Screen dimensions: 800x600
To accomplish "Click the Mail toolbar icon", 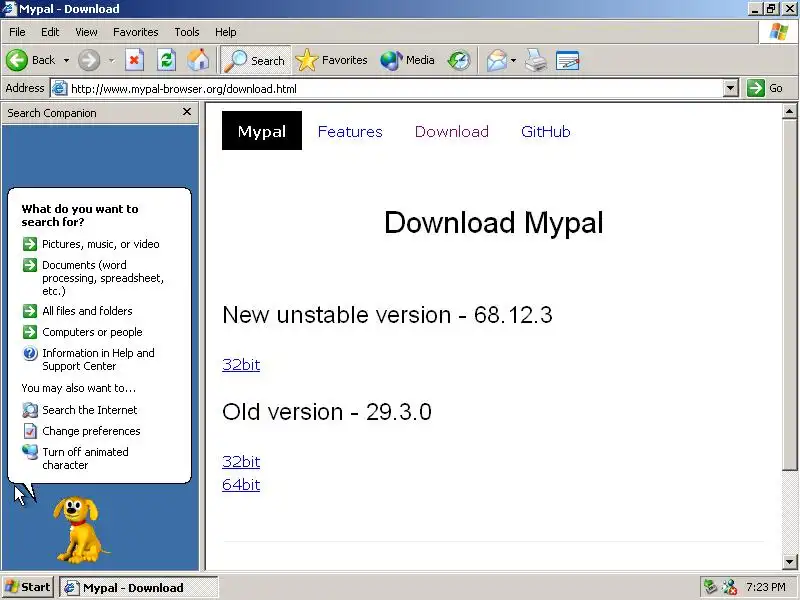I will (x=496, y=60).
